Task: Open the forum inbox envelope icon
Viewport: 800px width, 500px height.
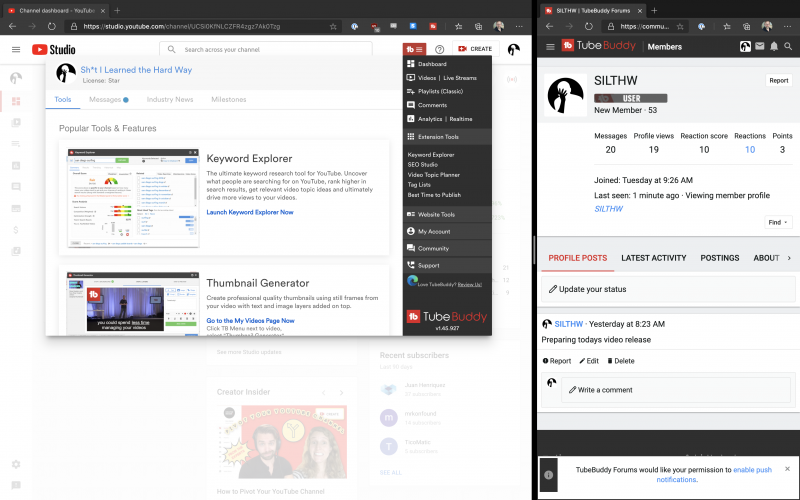Action: 759,46
